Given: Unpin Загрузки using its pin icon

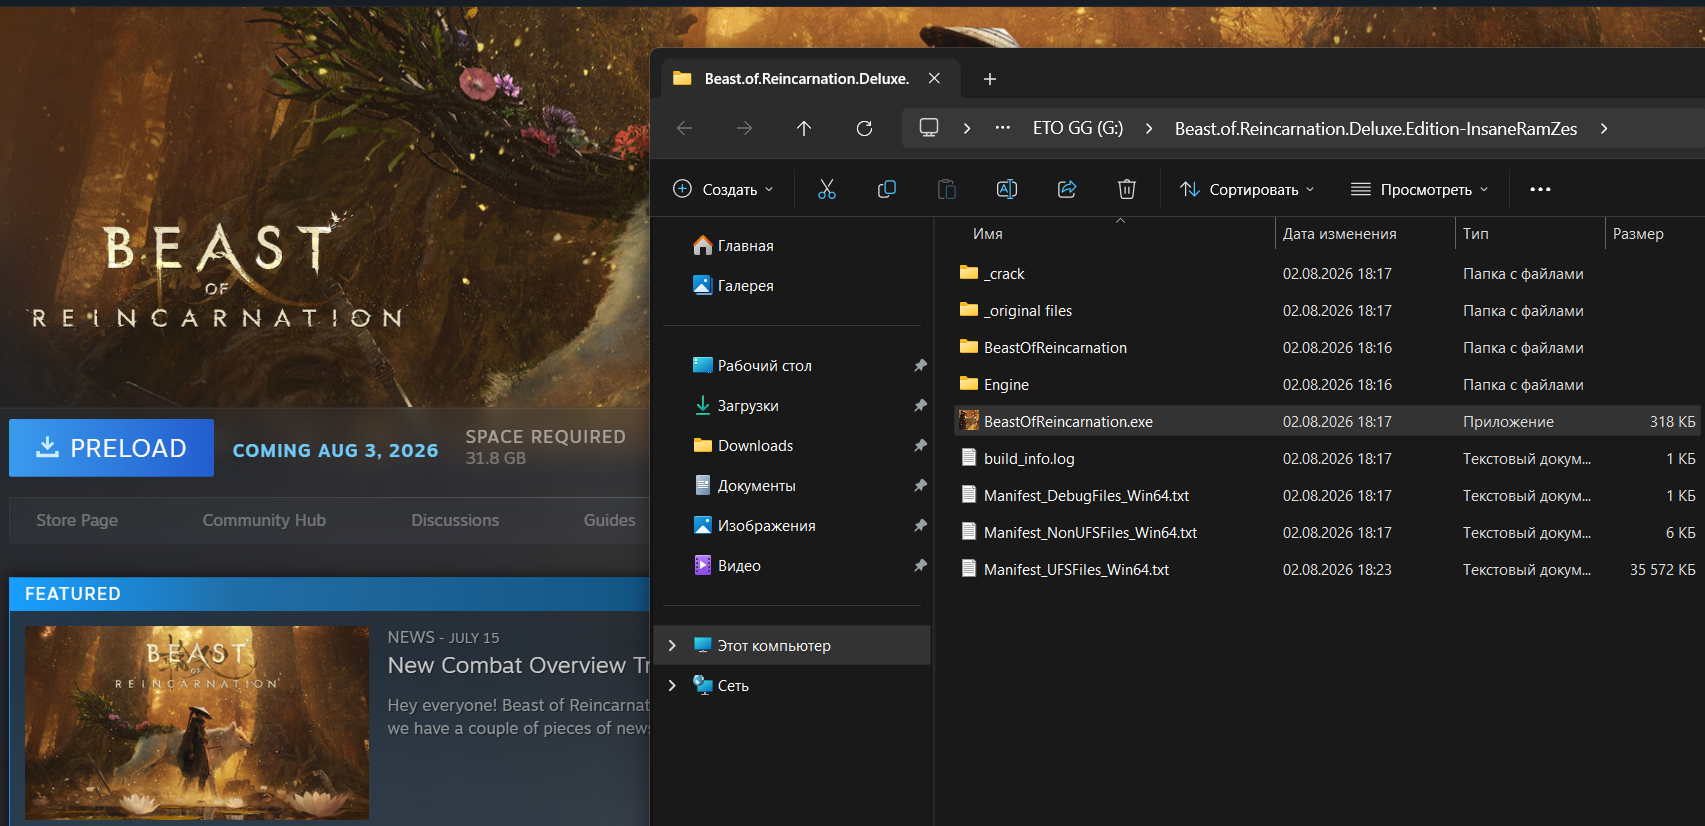Looking at the screenshot, I should click(x=920, y=406).
